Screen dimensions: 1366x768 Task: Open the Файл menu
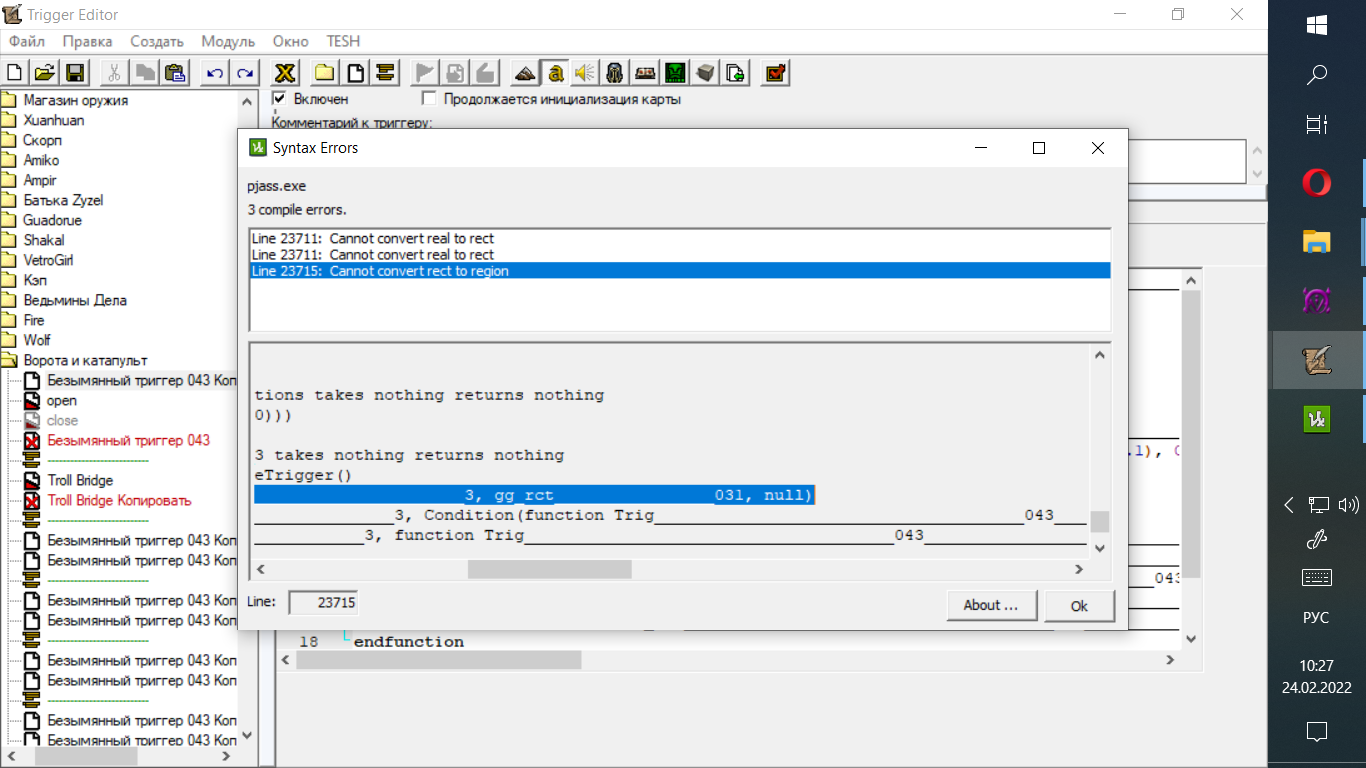click(27, 42)
